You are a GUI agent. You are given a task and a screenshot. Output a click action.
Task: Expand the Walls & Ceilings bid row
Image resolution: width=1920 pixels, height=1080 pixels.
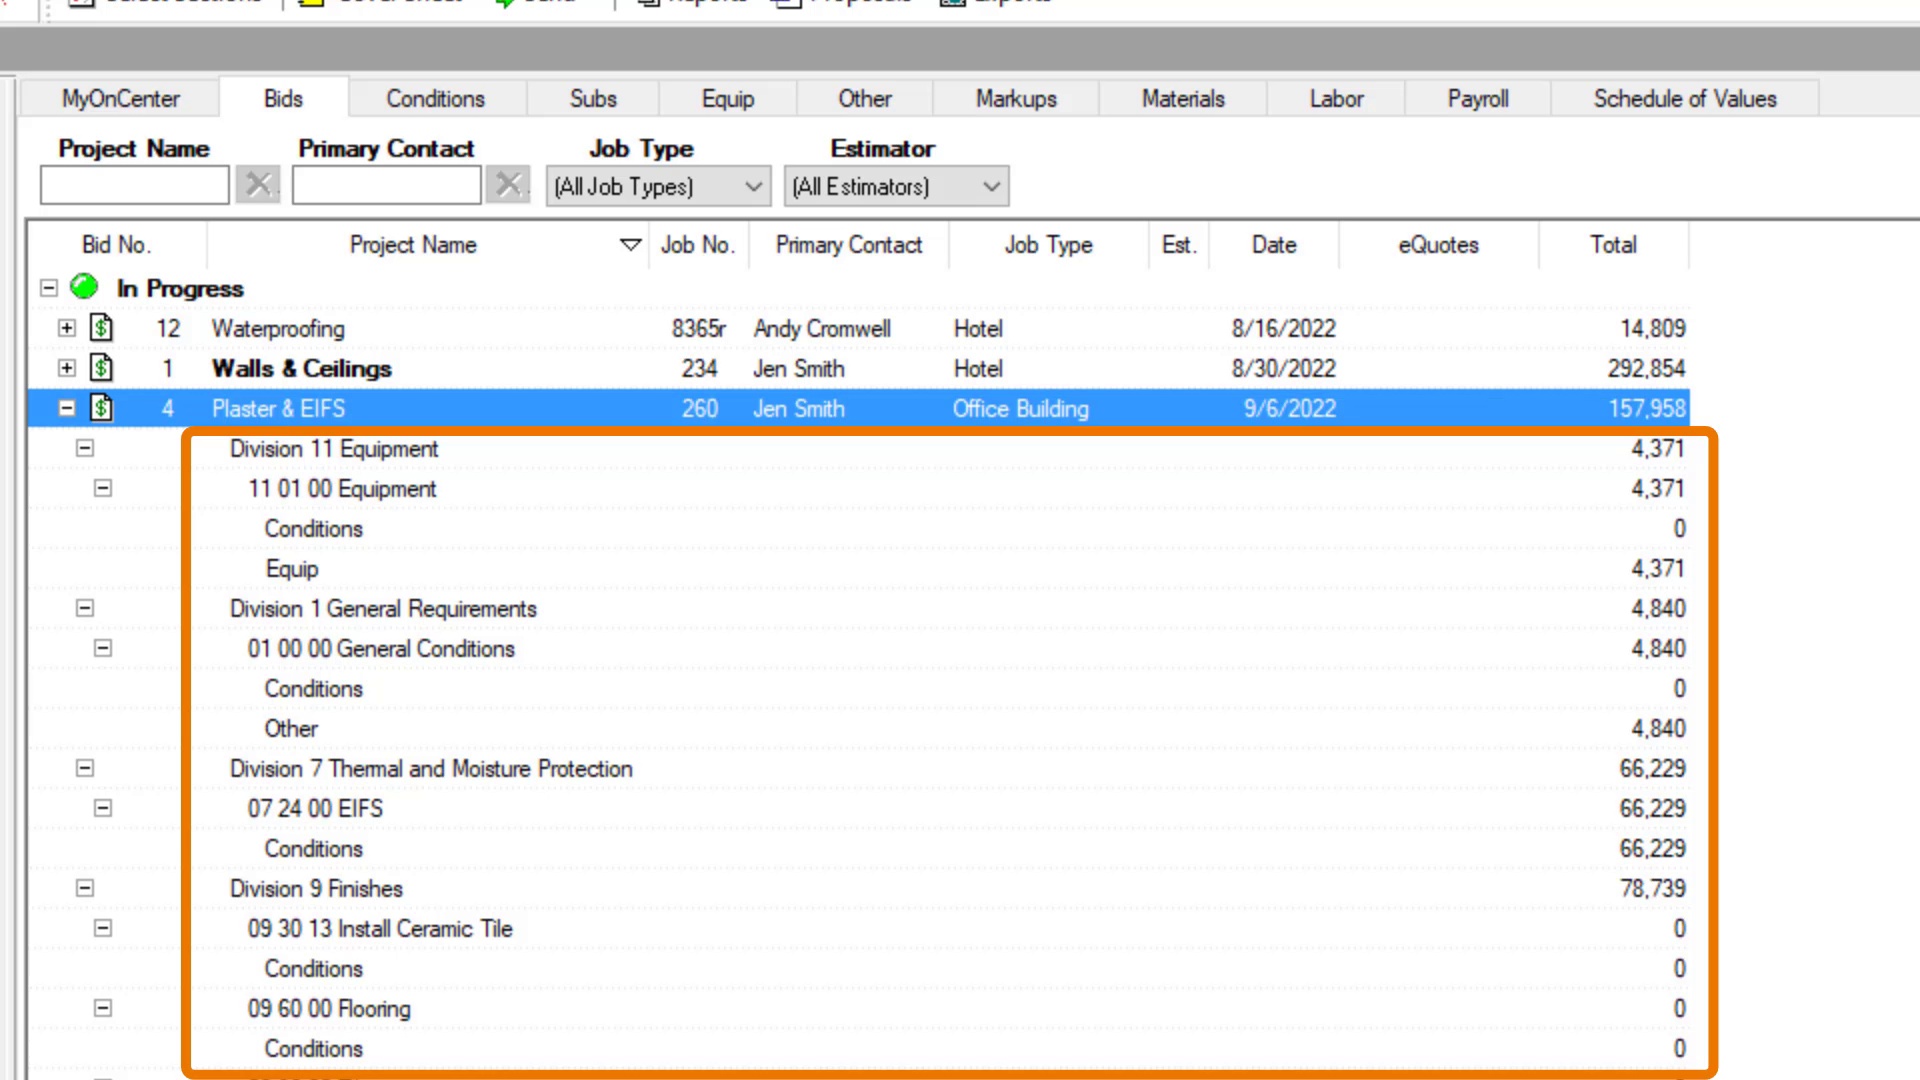(66, 368)
